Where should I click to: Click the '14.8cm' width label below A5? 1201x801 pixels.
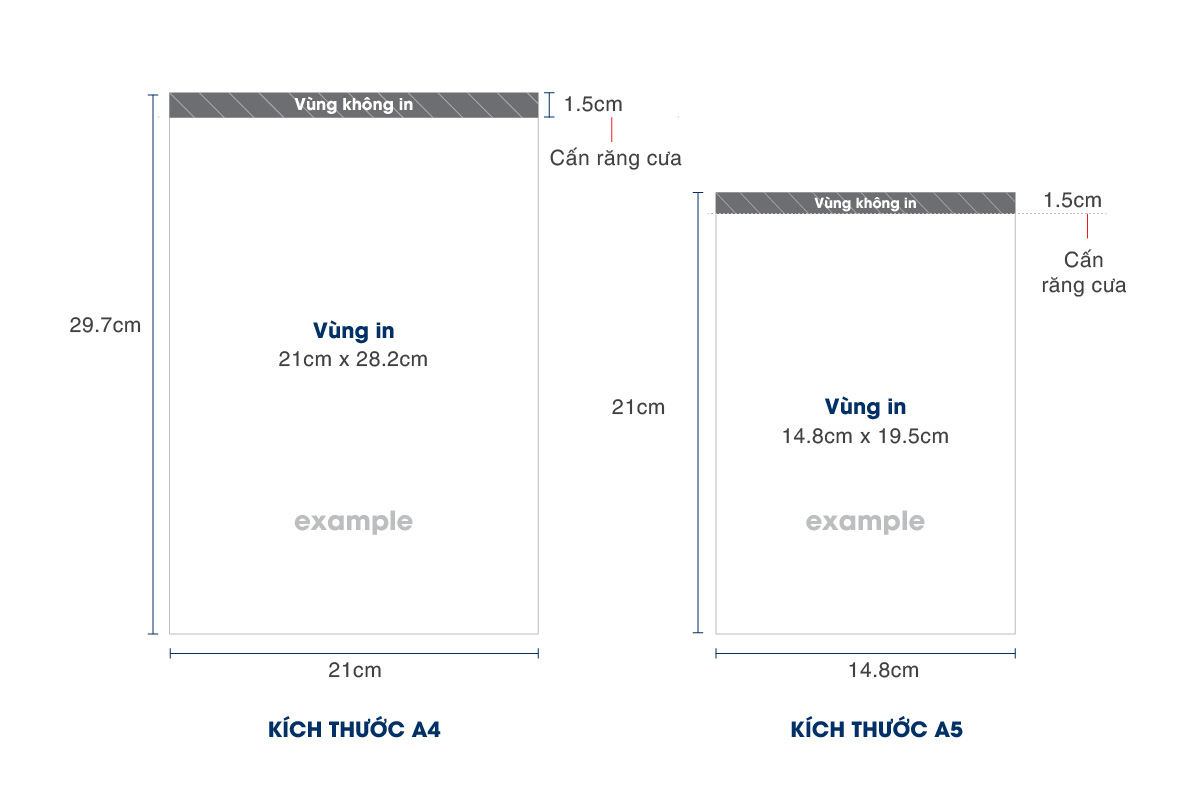tap(884, 670)
